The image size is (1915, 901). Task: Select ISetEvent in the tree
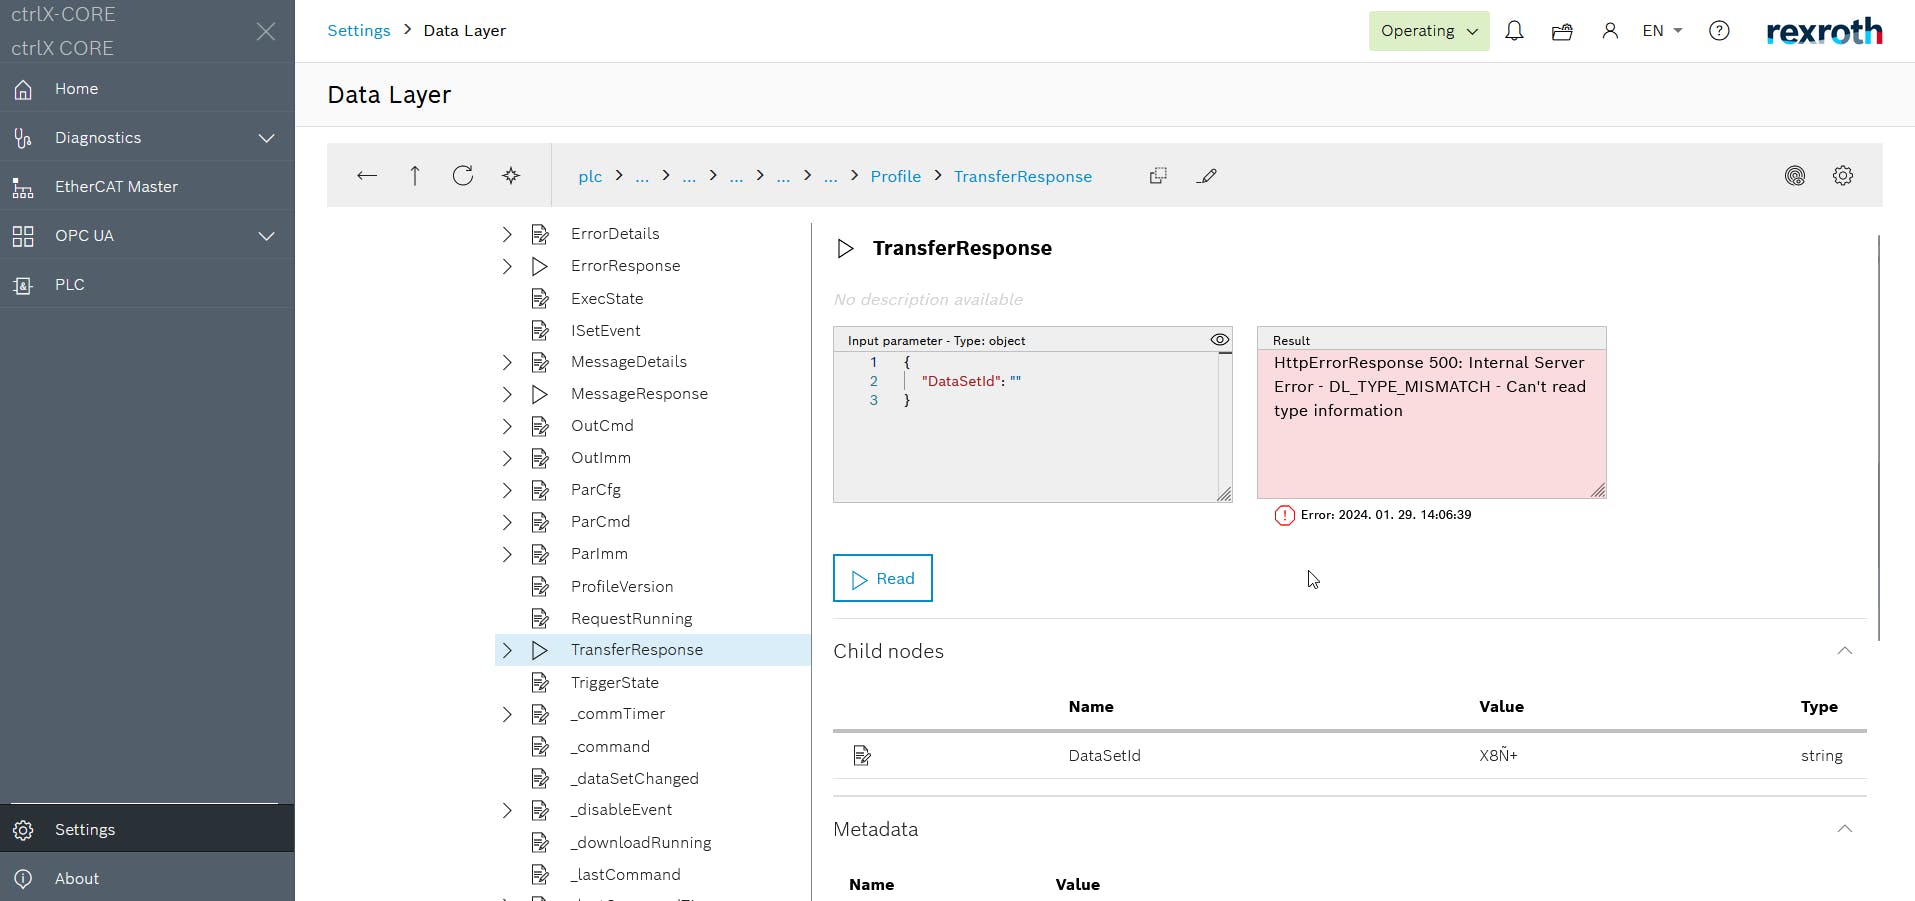point(606,331)
